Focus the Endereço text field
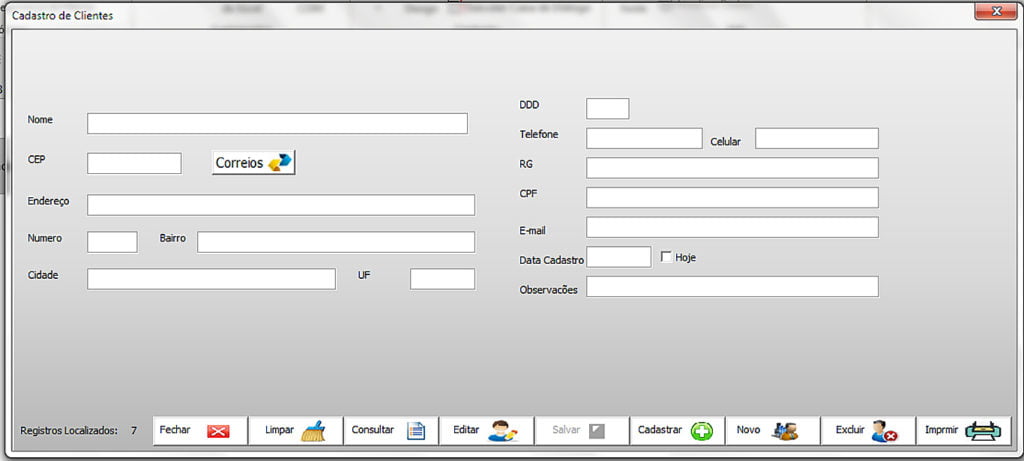This screenshot has width=1024, height=461. (281, 204)
